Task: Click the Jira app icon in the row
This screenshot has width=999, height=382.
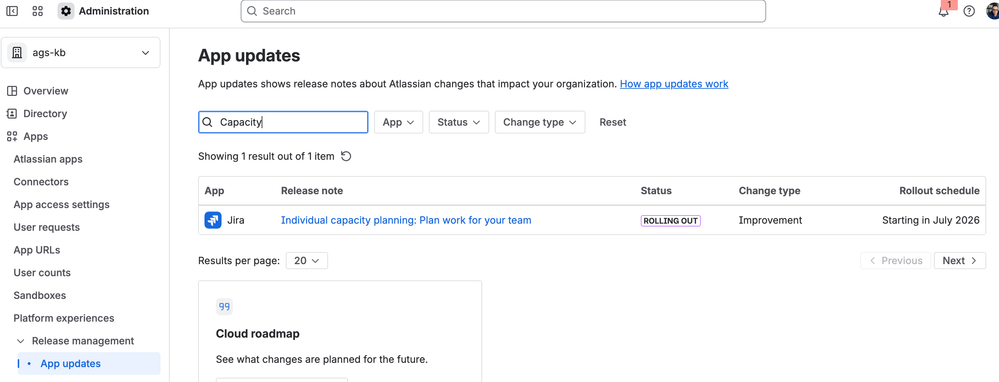Action: [213, 220]
